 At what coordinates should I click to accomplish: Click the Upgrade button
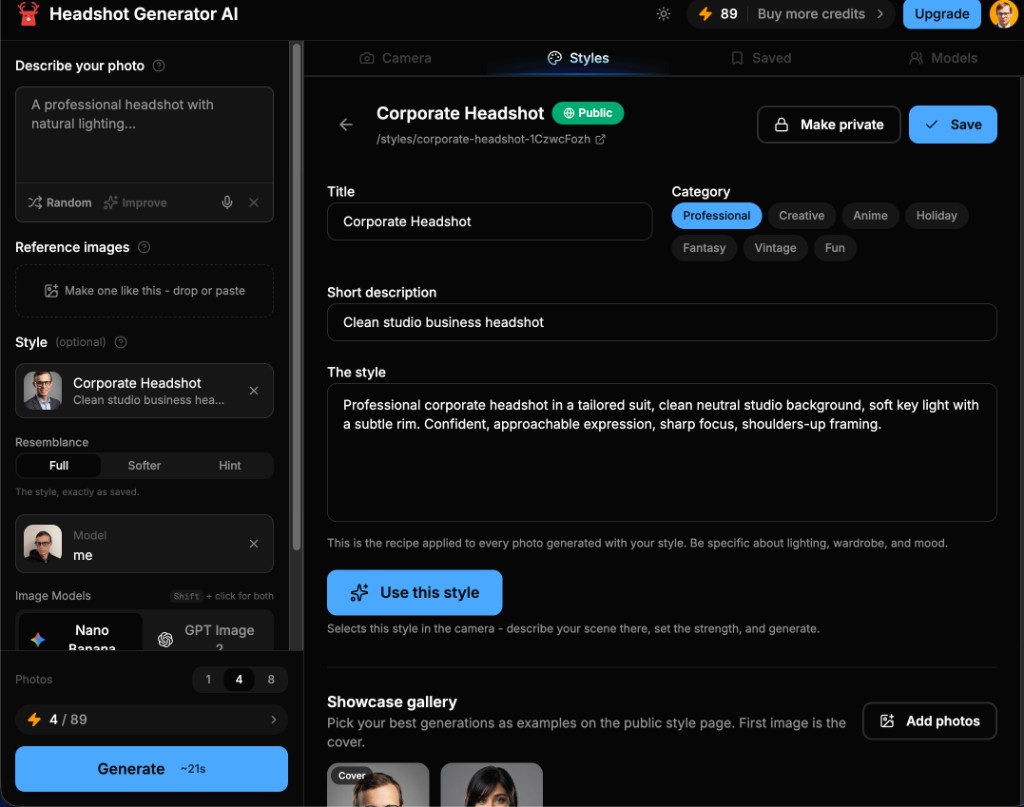942,14
